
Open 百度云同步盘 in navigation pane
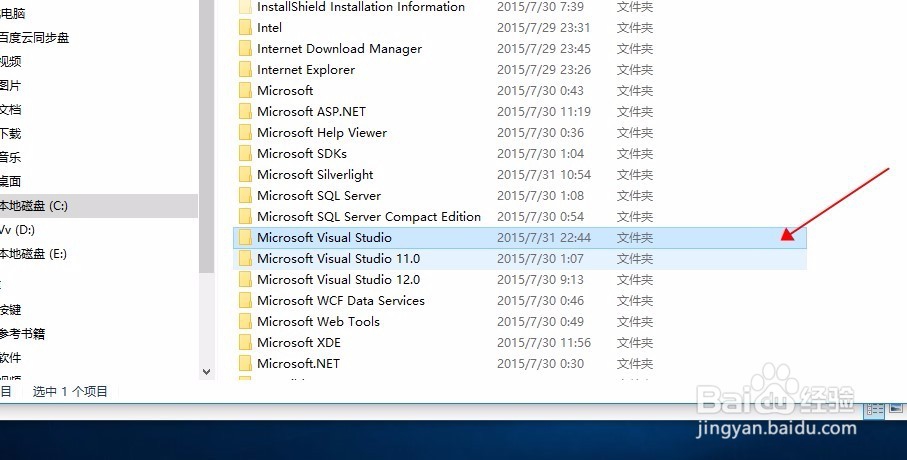tap(34, 38)
